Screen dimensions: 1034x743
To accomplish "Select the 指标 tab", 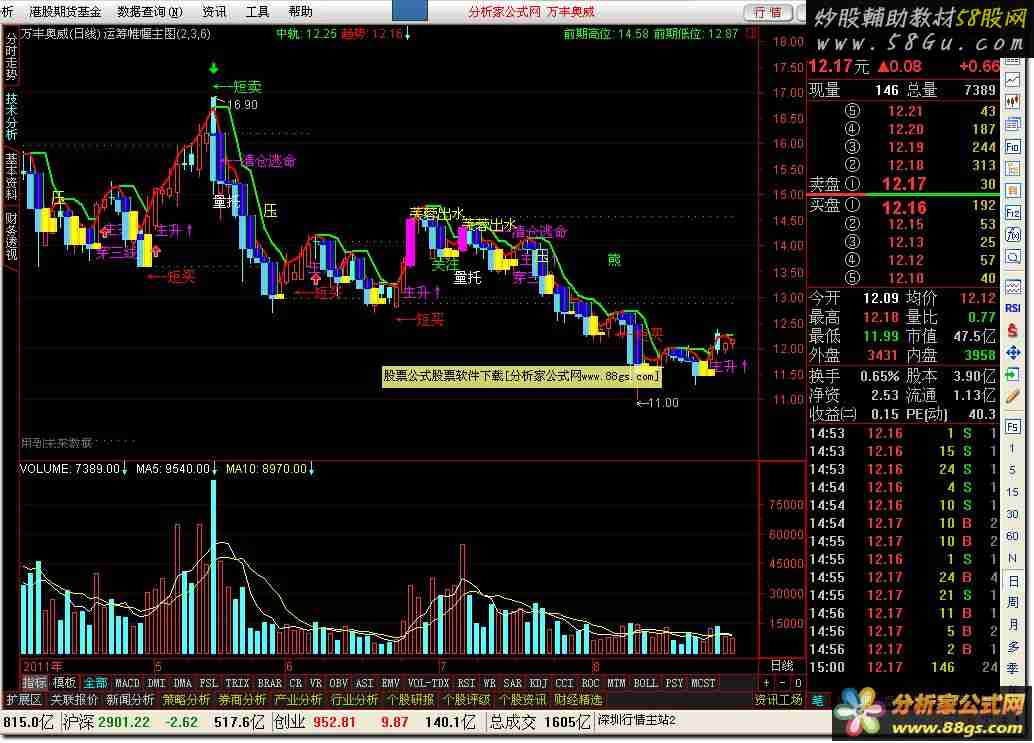I will coord(35,683).
